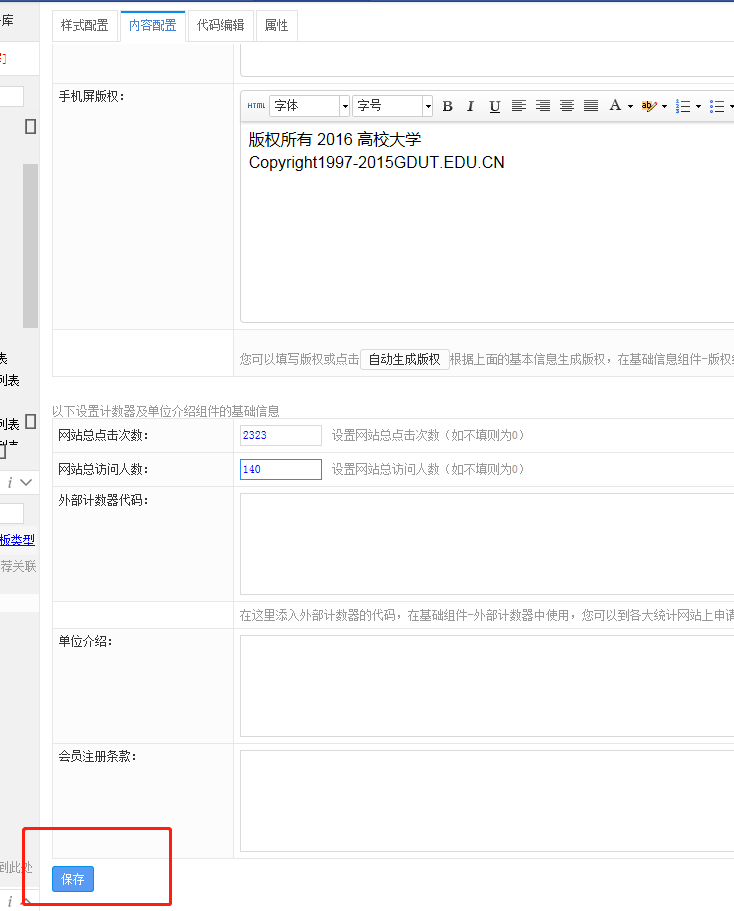Switch to the 代码编辑 tab

click(220, 26)
